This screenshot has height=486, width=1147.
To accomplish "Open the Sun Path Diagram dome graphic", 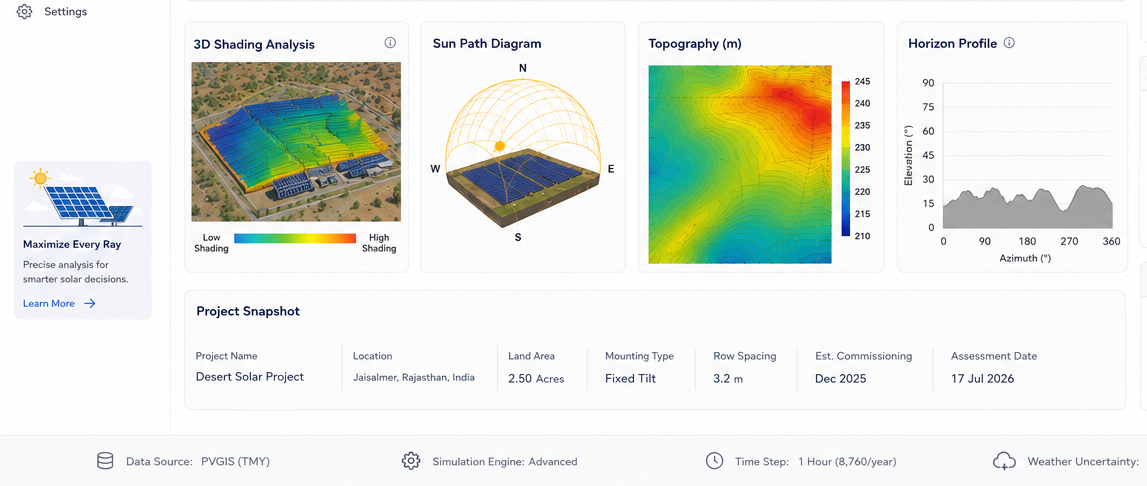I will 522,151.
